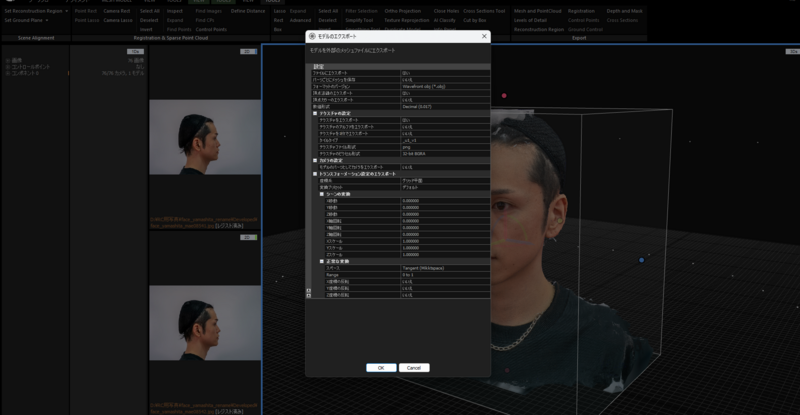The height and width of the screenshot is (415, 800).
Task: Collapse the テクスチャの設定 section
Action: pyautogui.click(x=315, y=113)
